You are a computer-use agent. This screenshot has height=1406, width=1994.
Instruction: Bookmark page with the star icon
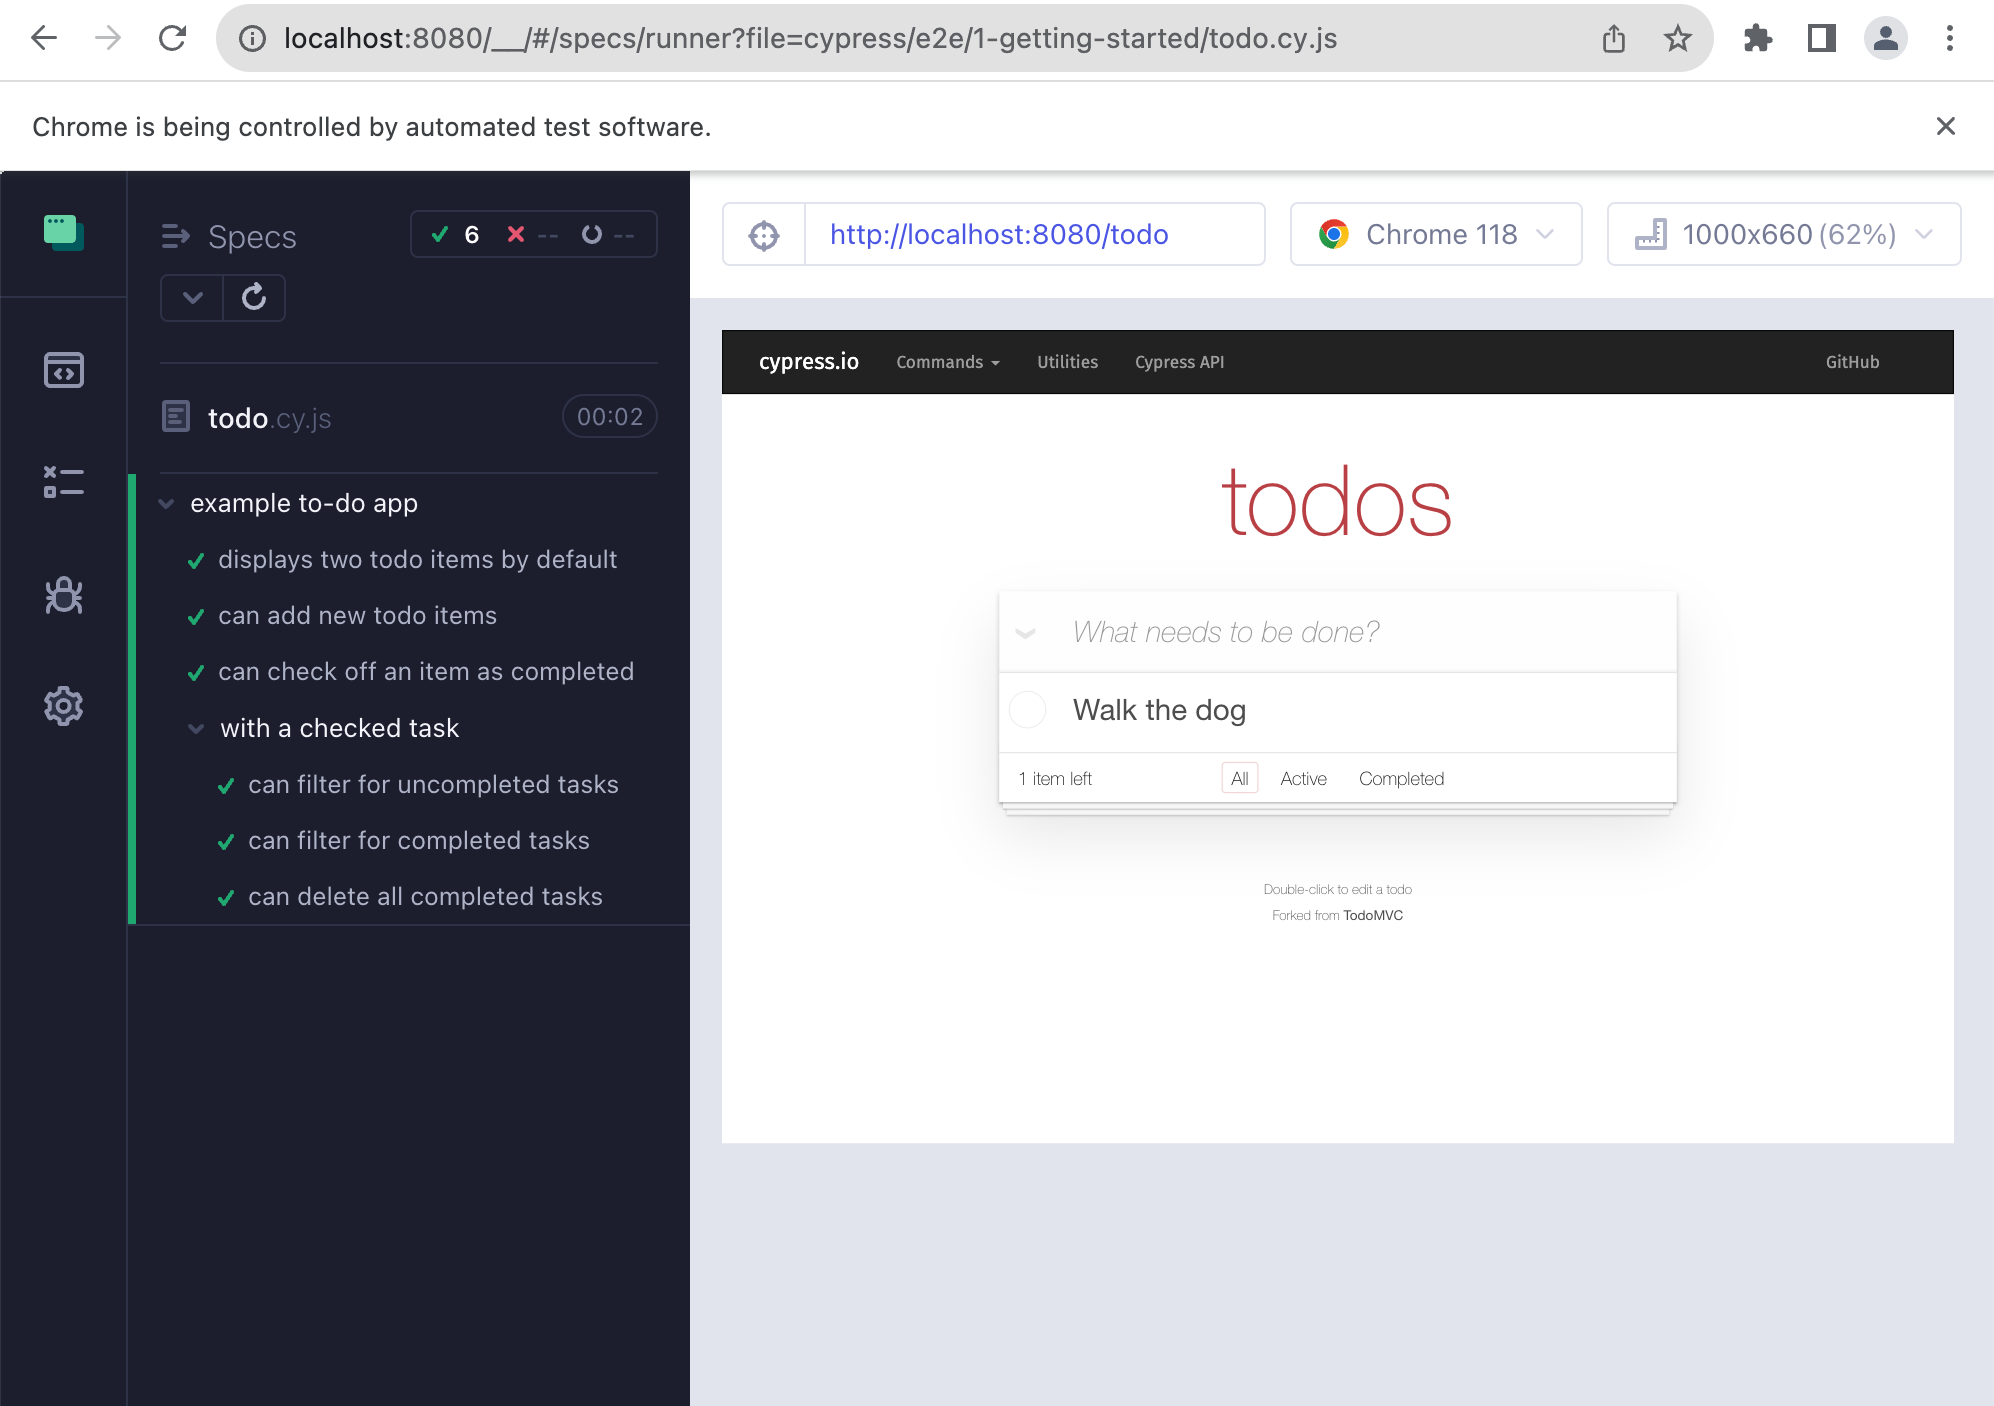[1677, 39]
